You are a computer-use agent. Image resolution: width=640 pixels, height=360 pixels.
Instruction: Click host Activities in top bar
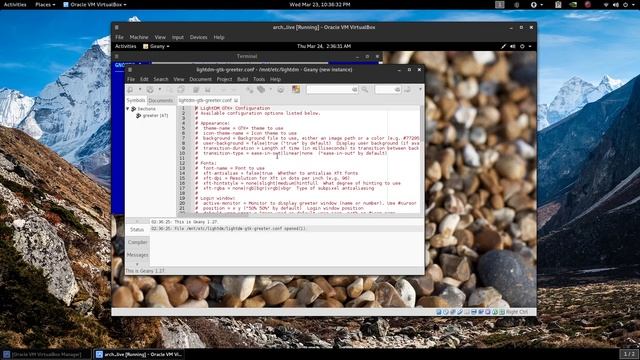(15, 4)
